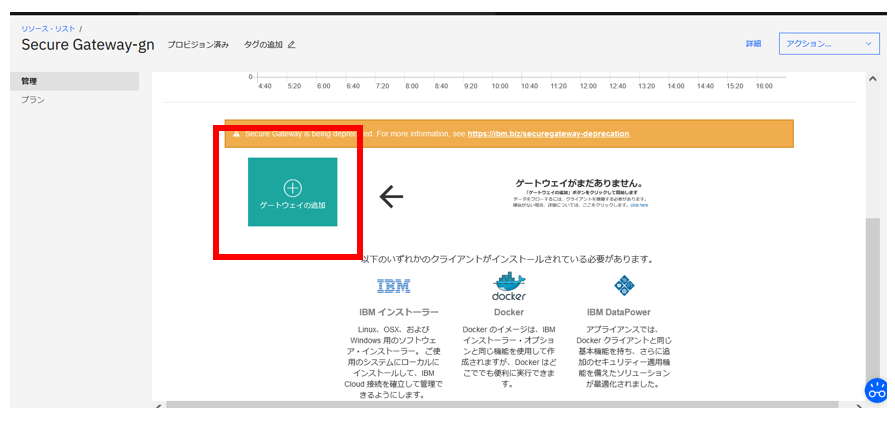
Task: Click the IBM DataPower heading text
Action: pyautogui.click(x=618, y=313)
